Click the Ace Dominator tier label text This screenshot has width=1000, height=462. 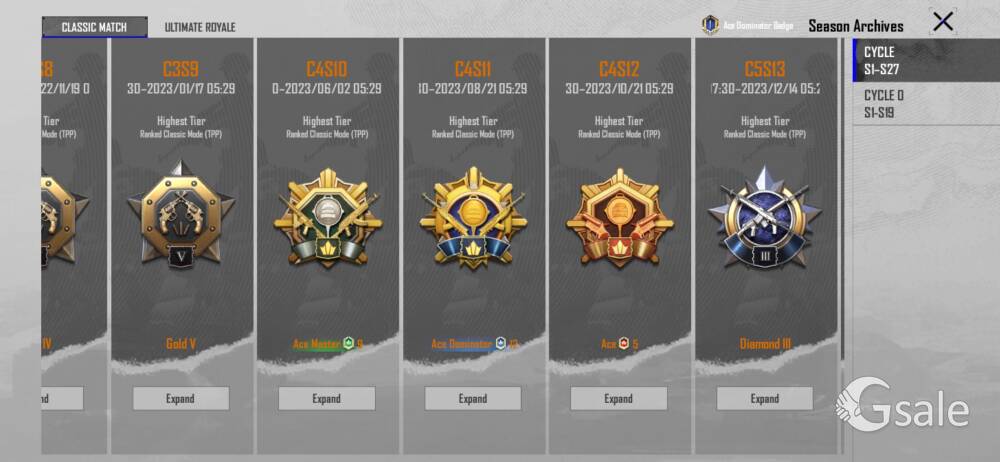[462, 344]
